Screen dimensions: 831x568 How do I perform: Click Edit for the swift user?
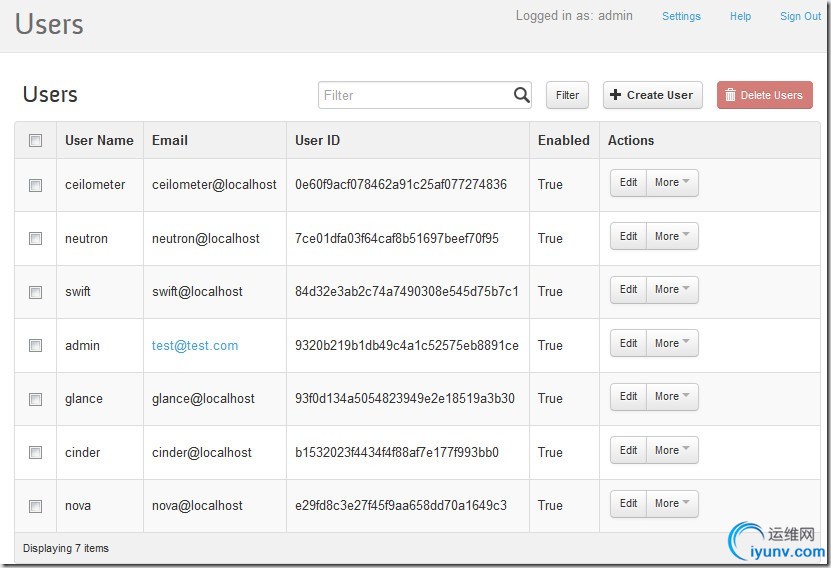click(x=628, y=290)
